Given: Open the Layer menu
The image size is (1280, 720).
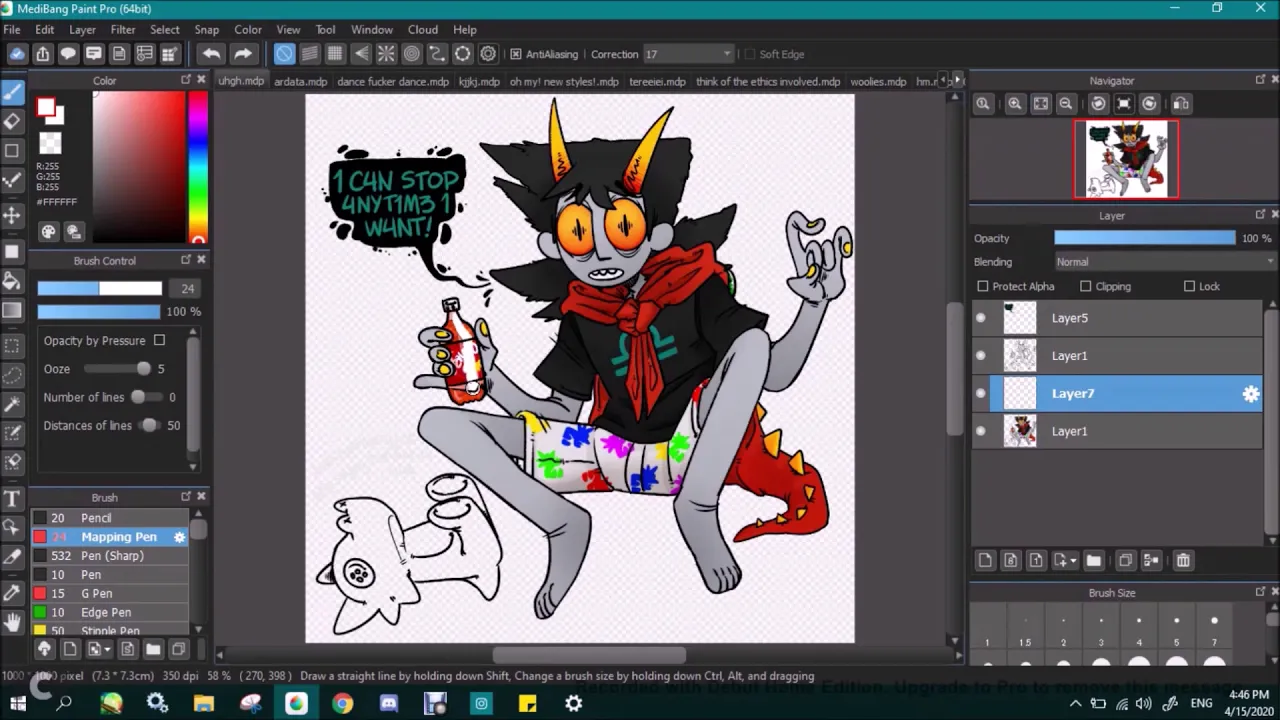Looking at the screenshot, I should 82,29.
